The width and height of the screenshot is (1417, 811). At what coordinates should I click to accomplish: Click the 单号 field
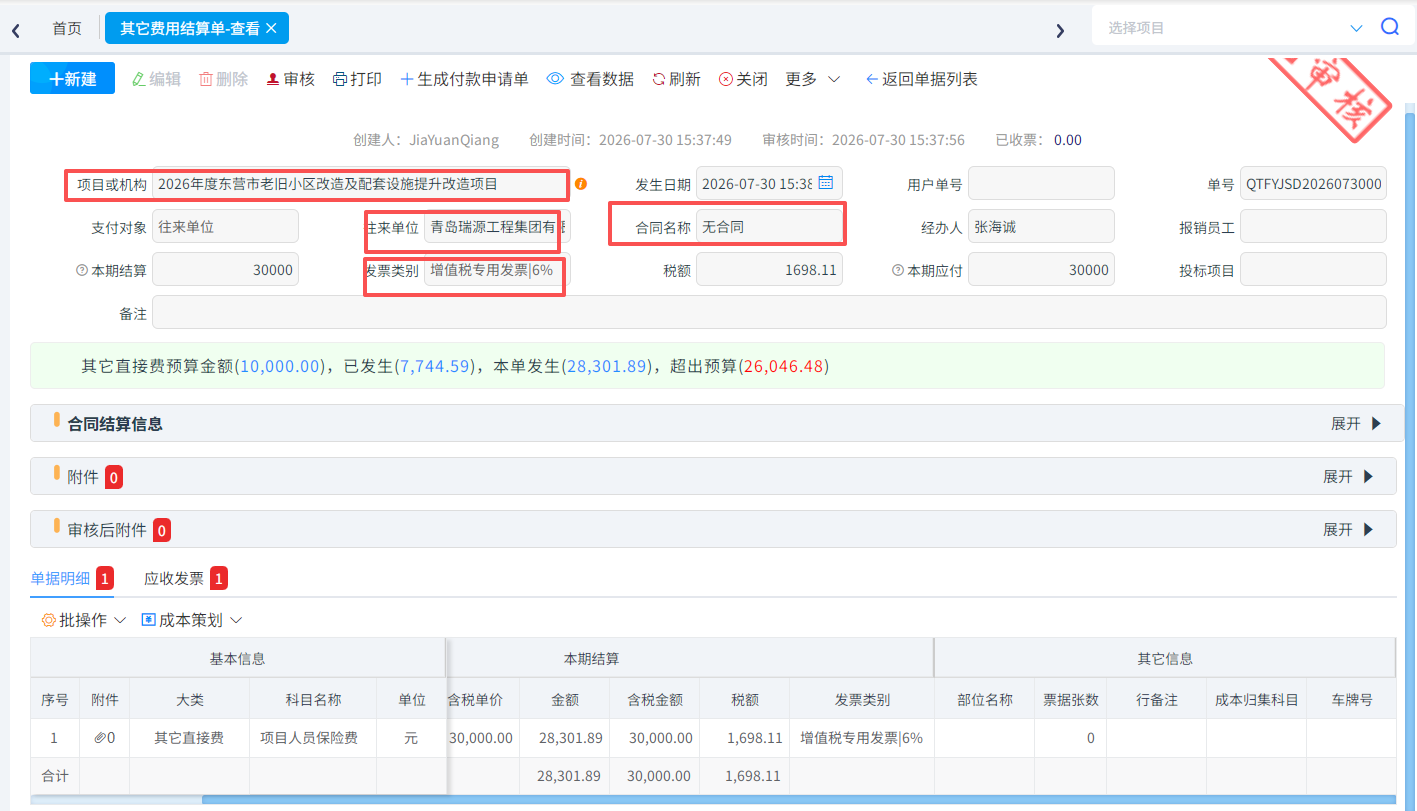point(1313,183)
